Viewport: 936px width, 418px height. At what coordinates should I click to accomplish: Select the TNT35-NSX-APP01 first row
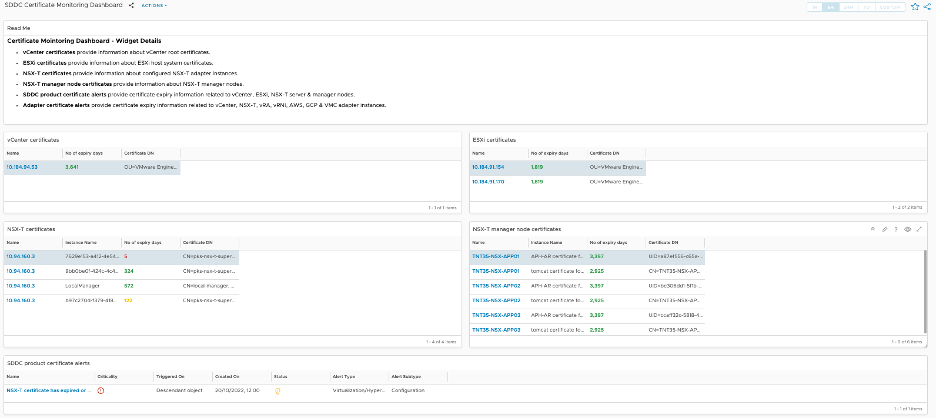(496, 256)
